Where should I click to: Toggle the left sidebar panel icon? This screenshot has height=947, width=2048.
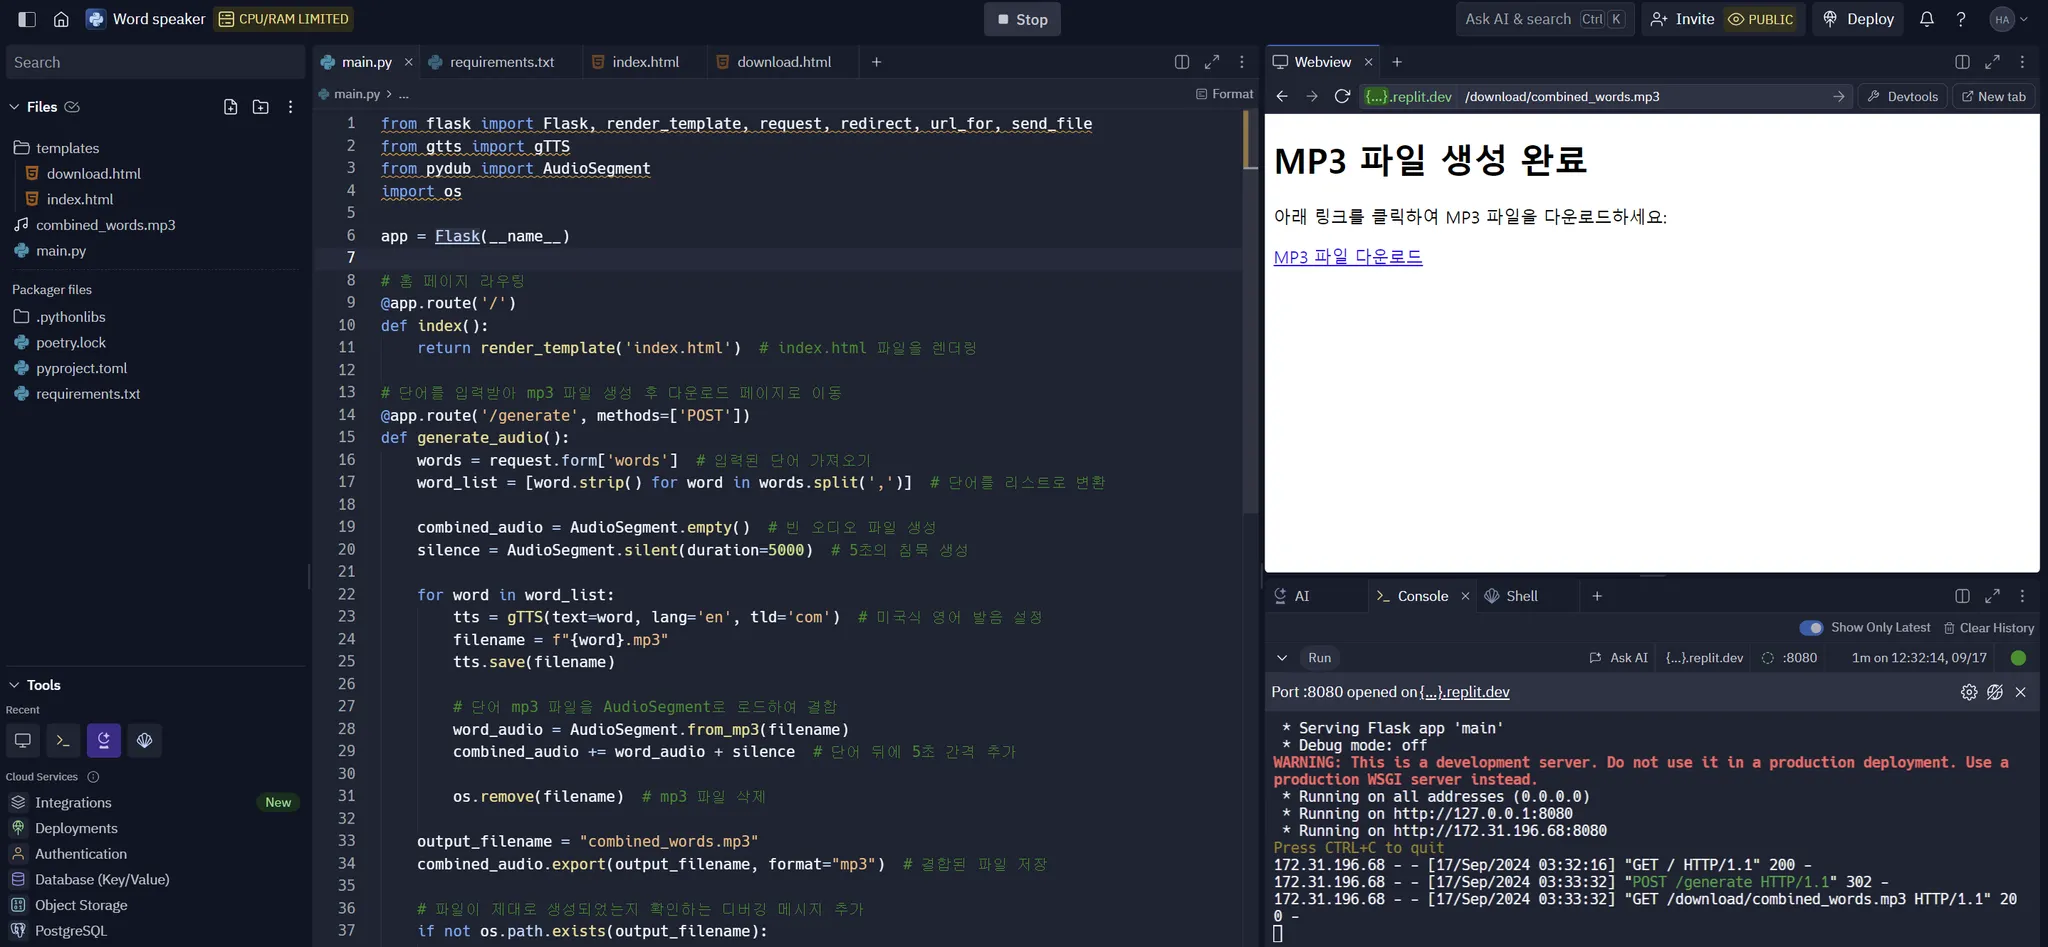coord(27,19)
